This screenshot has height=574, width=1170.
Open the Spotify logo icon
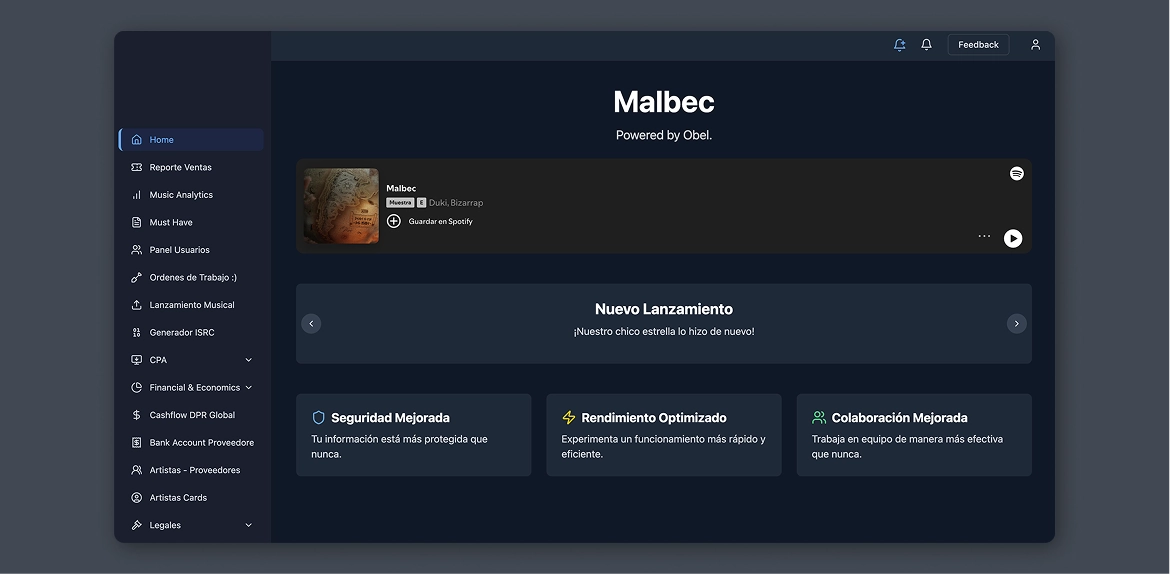1016,174
